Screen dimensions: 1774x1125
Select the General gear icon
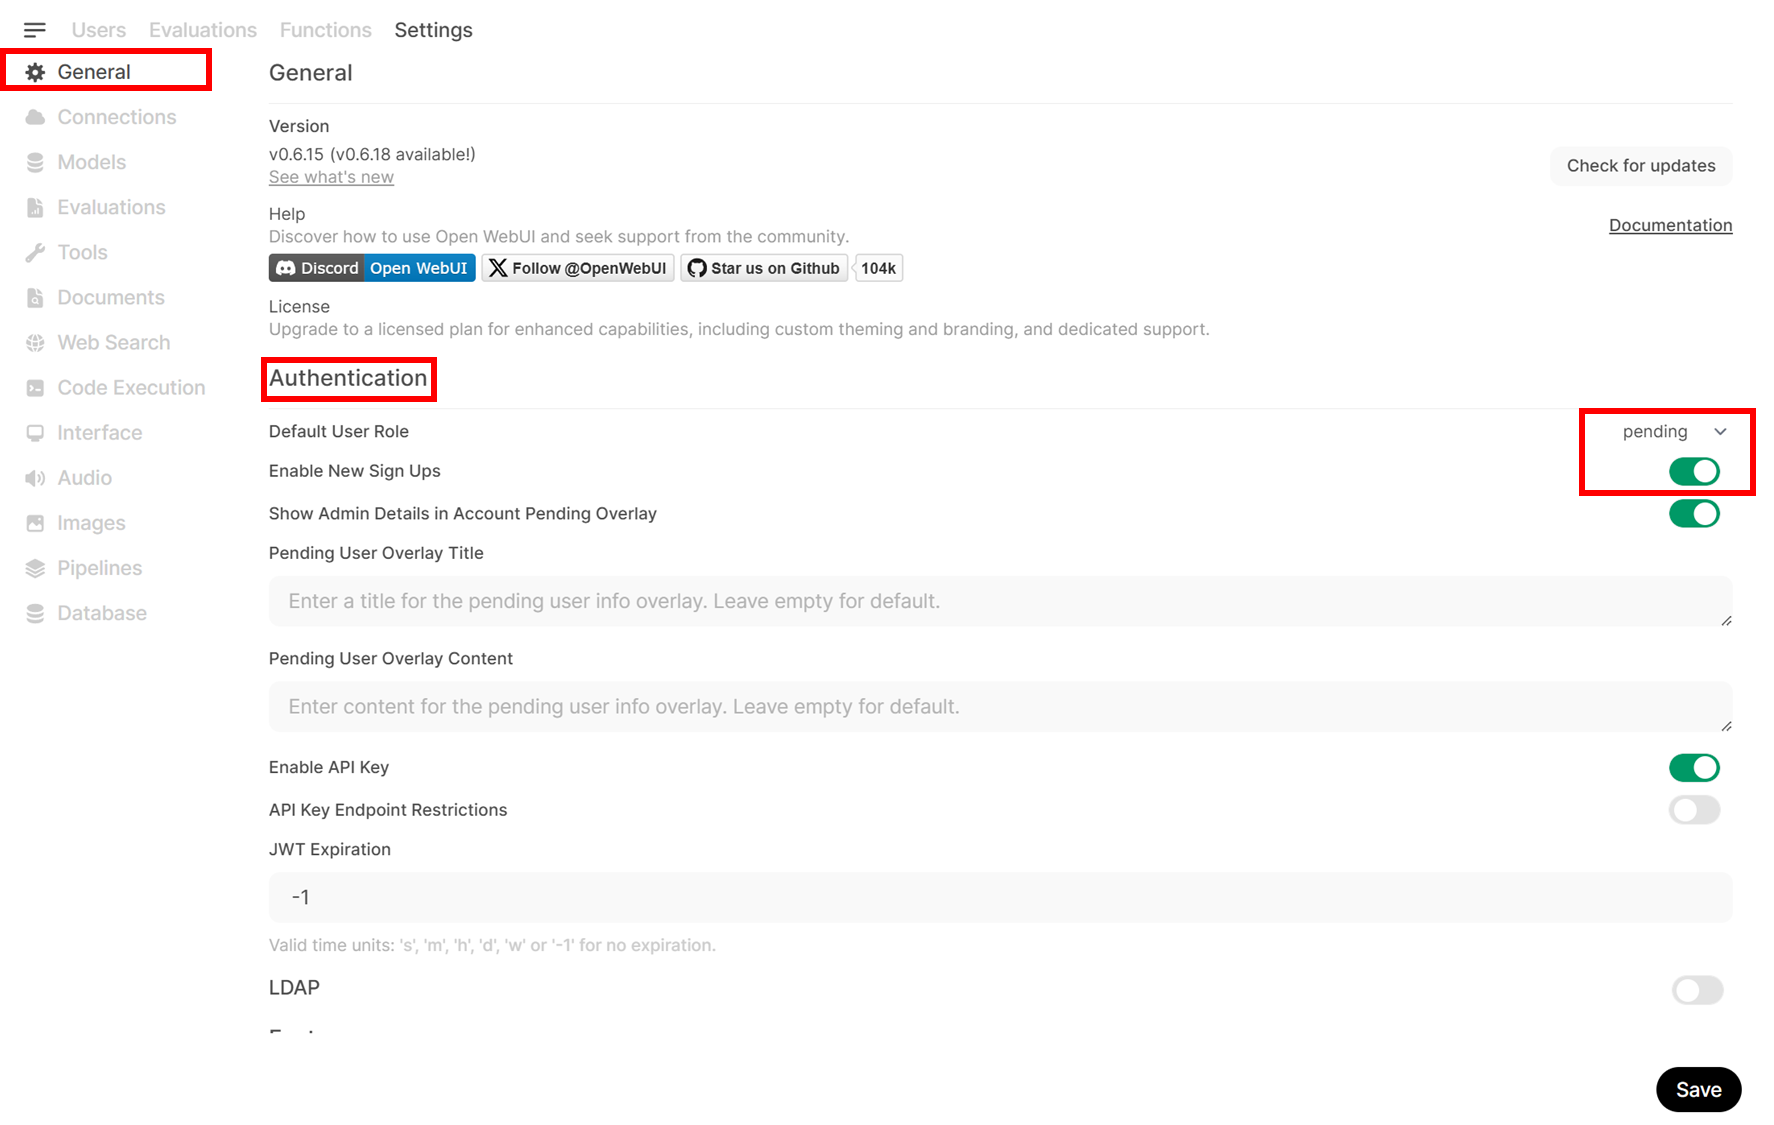[x=35, y=72]
